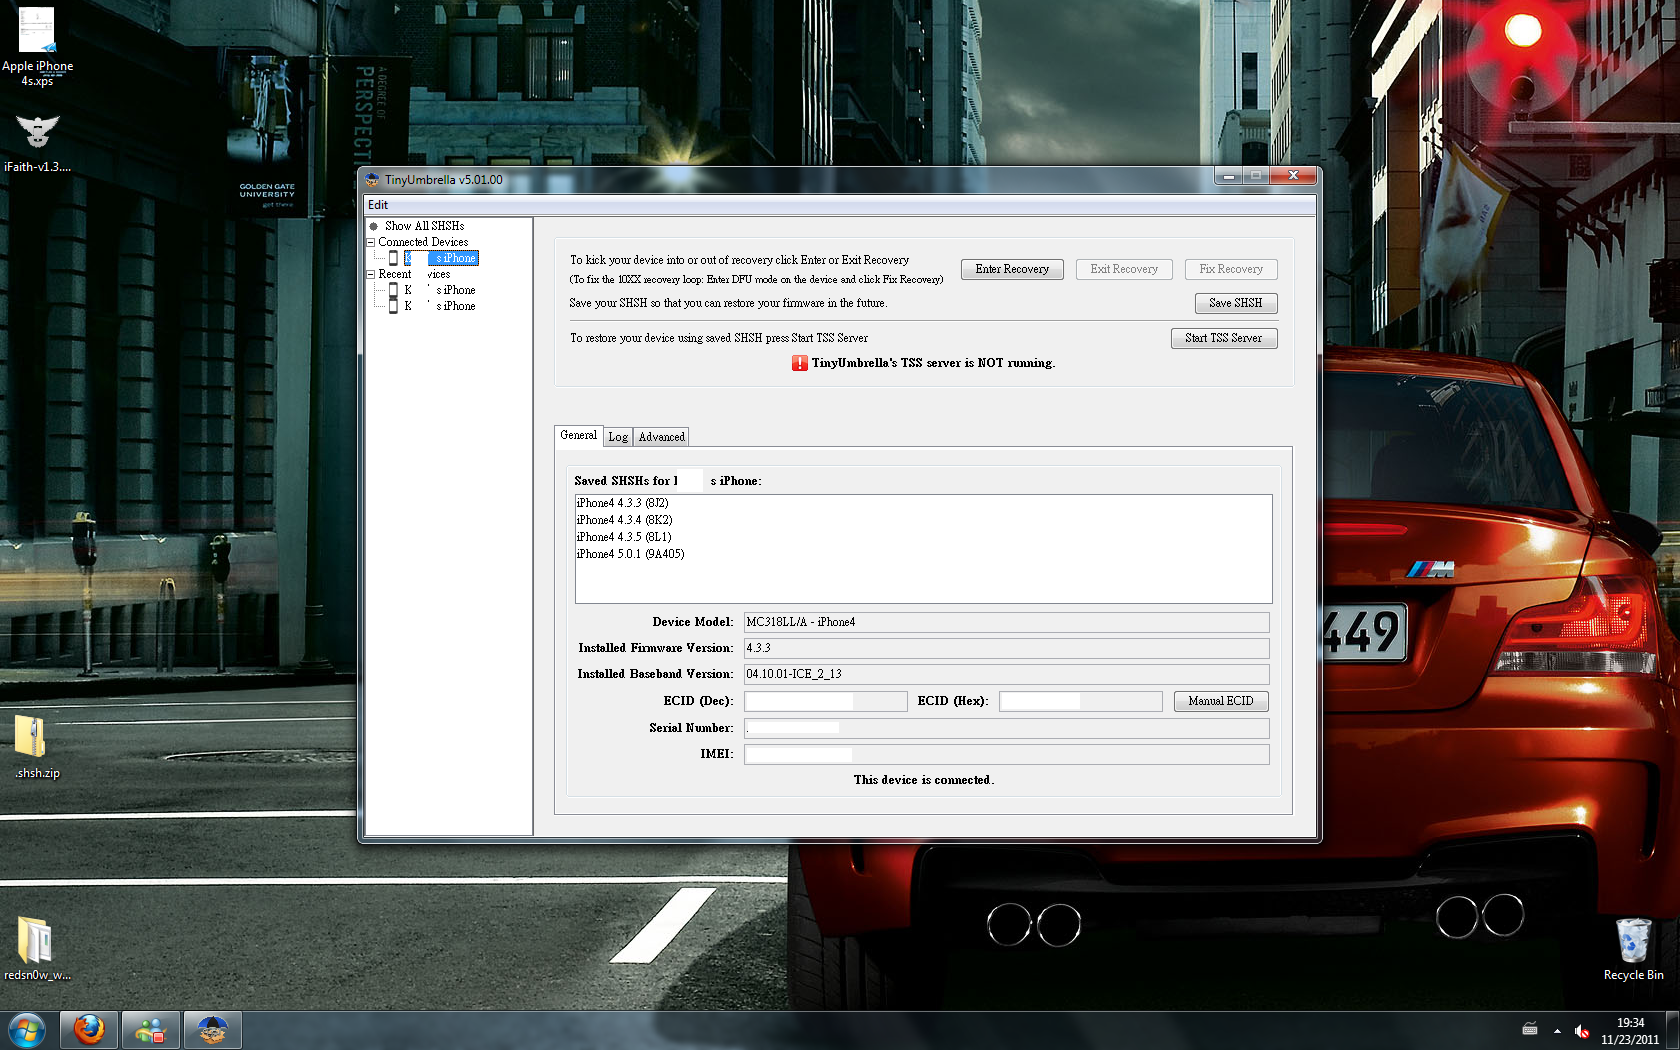The image size is (1680, 1050).
Task: Open the clock showing 19:34
Action: [x=1630, y=1031]
